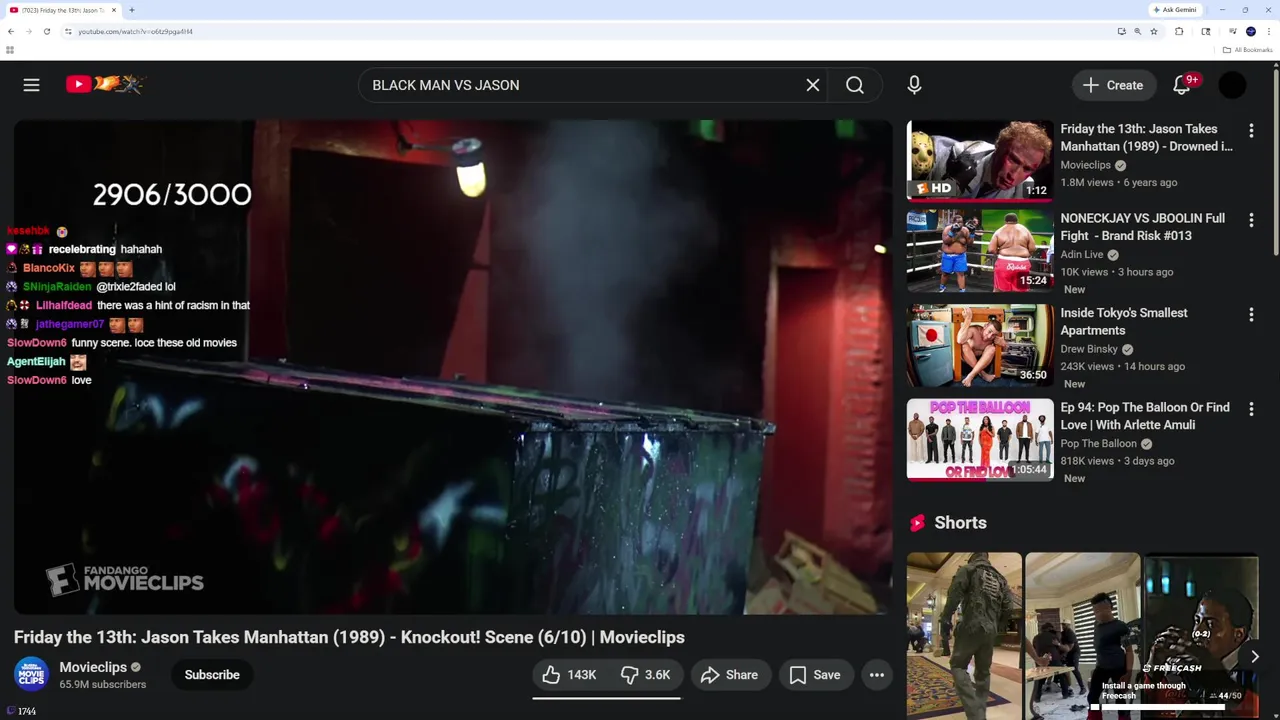Close the Friday the 13th tab
The height and width of the screenshot is (720, 1280).
click(x=114, y=10)
